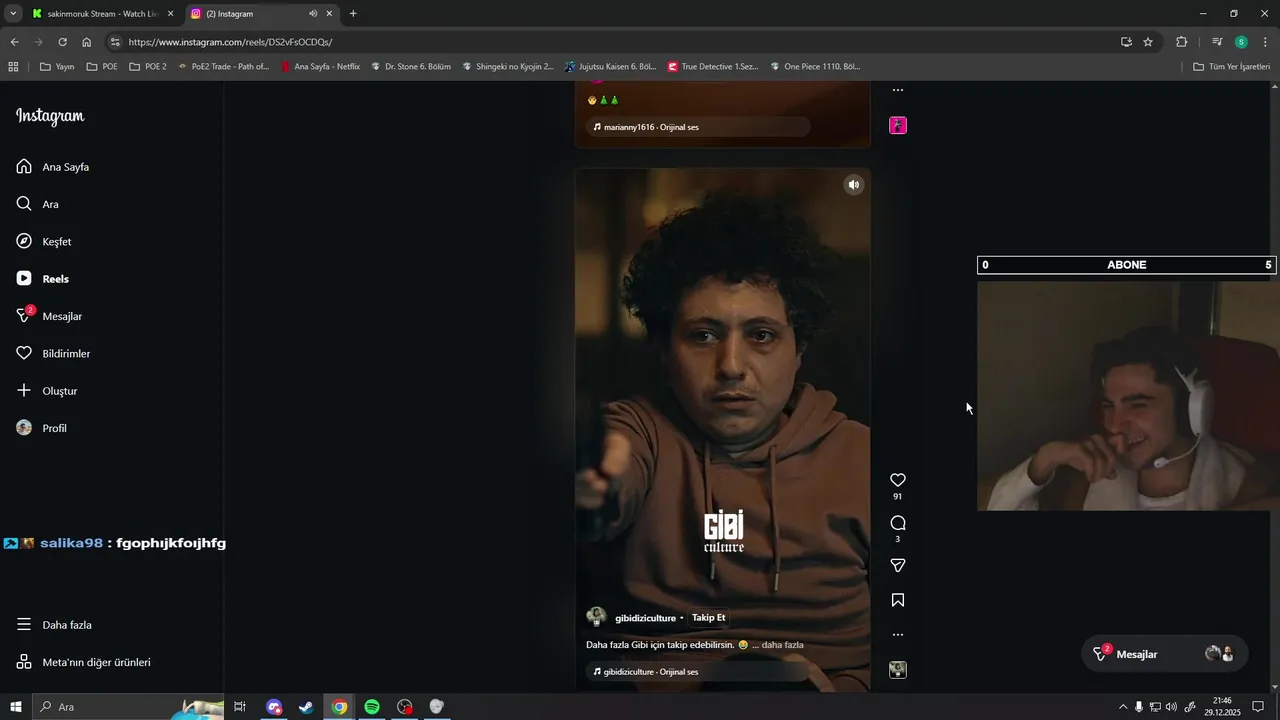Screen dimensions: 1280x720
Task: Open the Yayın bookmark folder
Action: pos(57,67)
